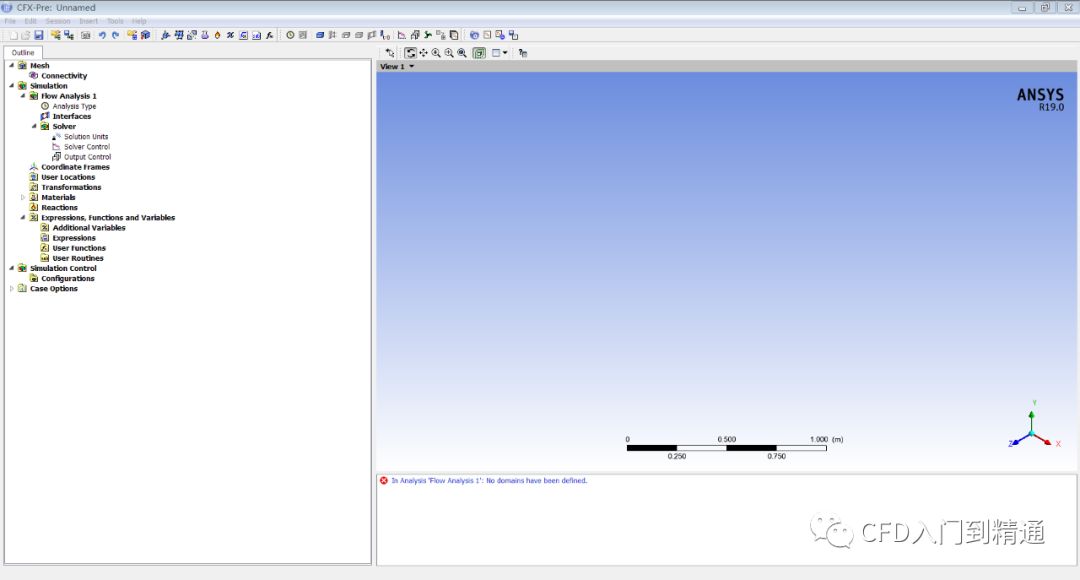Expand the Materials tree node
This screenshot has height=580, width=1080.
[x=23, y=197]
